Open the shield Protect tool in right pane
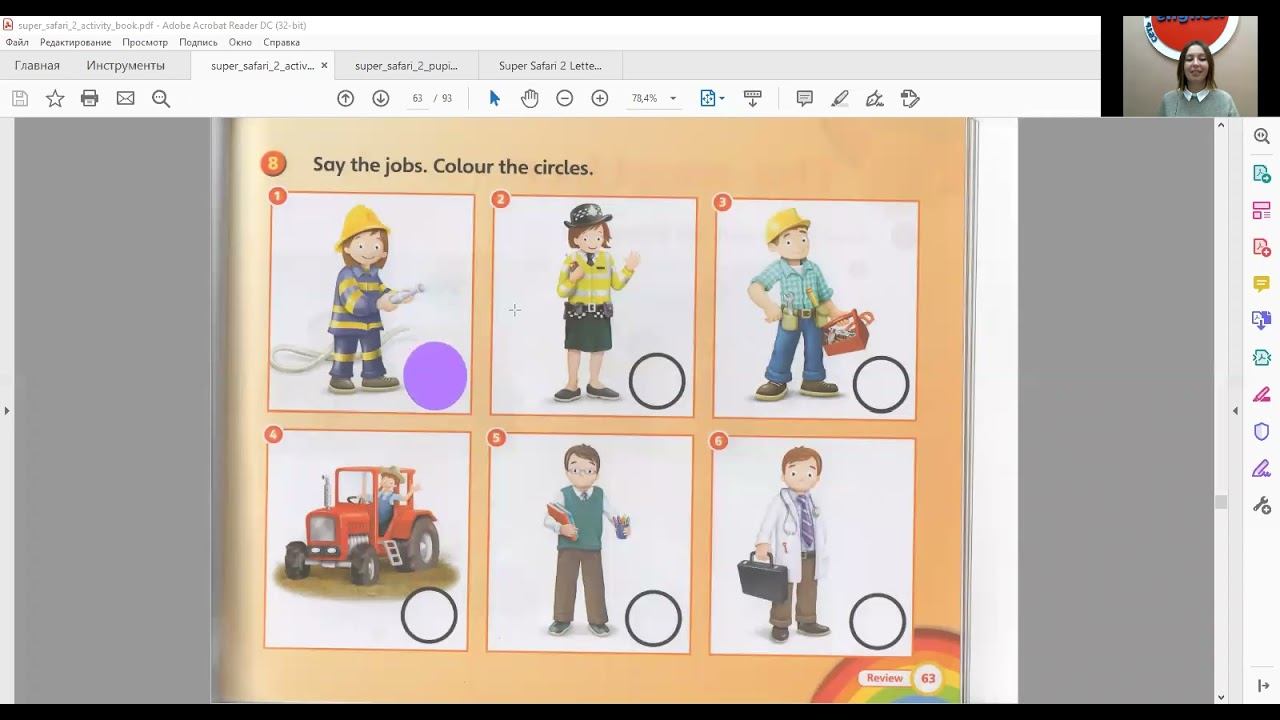Viewport: 1280px width, 720px height. click(x=1262, y=432)
